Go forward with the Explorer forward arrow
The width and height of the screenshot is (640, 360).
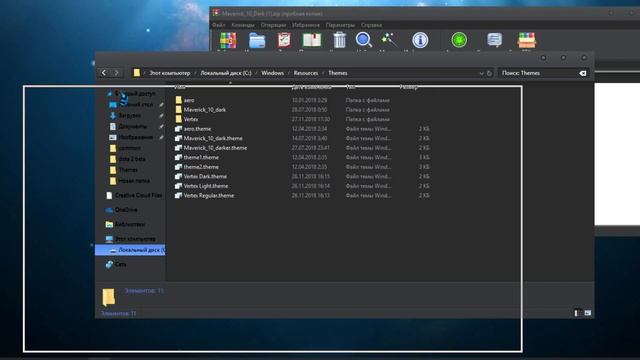[x=117, y=73]
